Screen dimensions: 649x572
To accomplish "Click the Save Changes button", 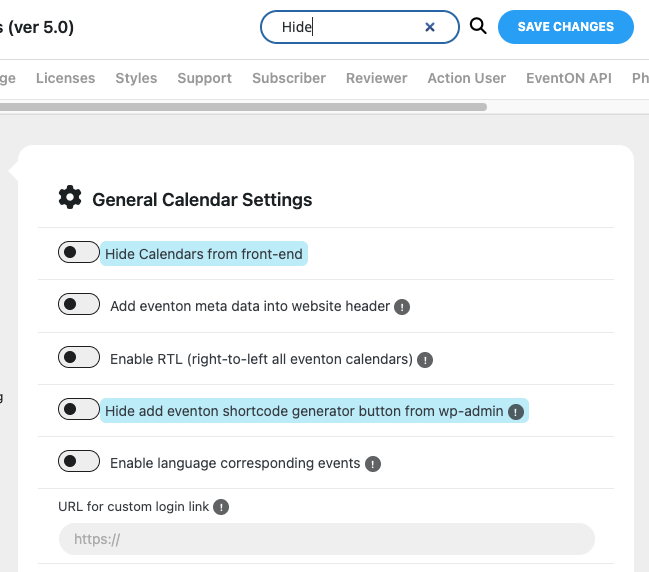I will (x=565, y=27).
